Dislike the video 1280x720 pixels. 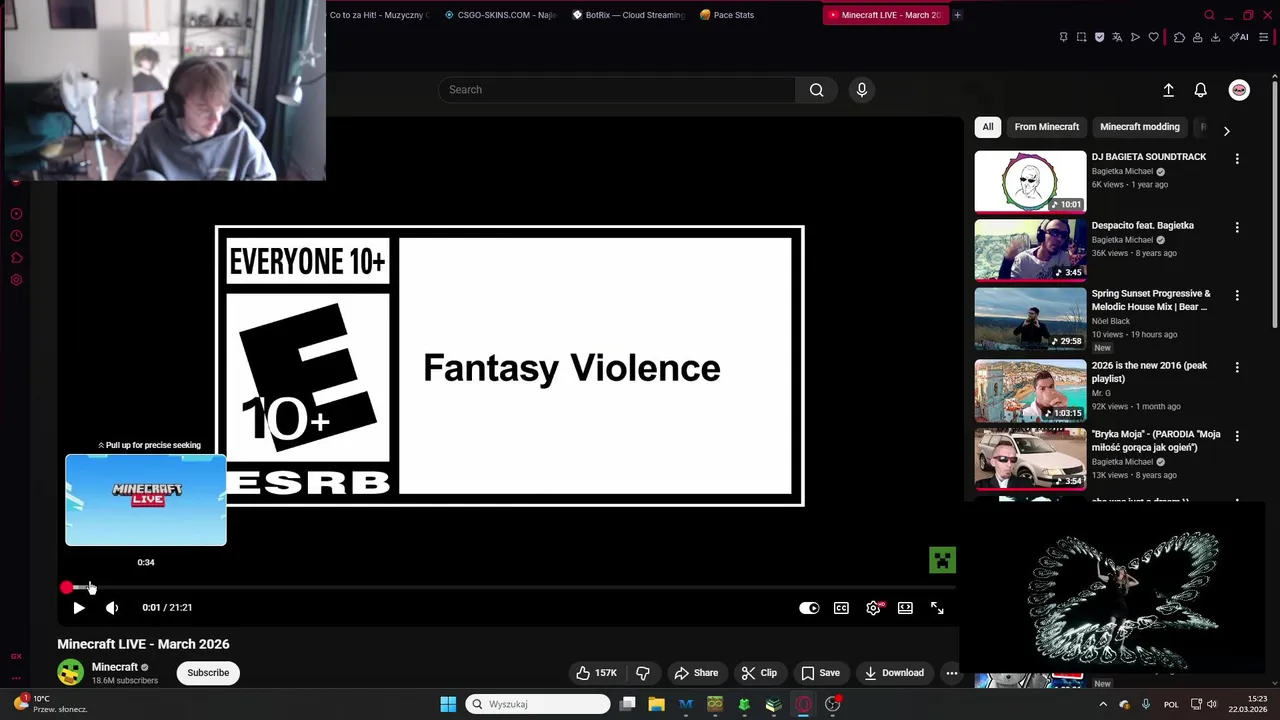tap(643, 673)
